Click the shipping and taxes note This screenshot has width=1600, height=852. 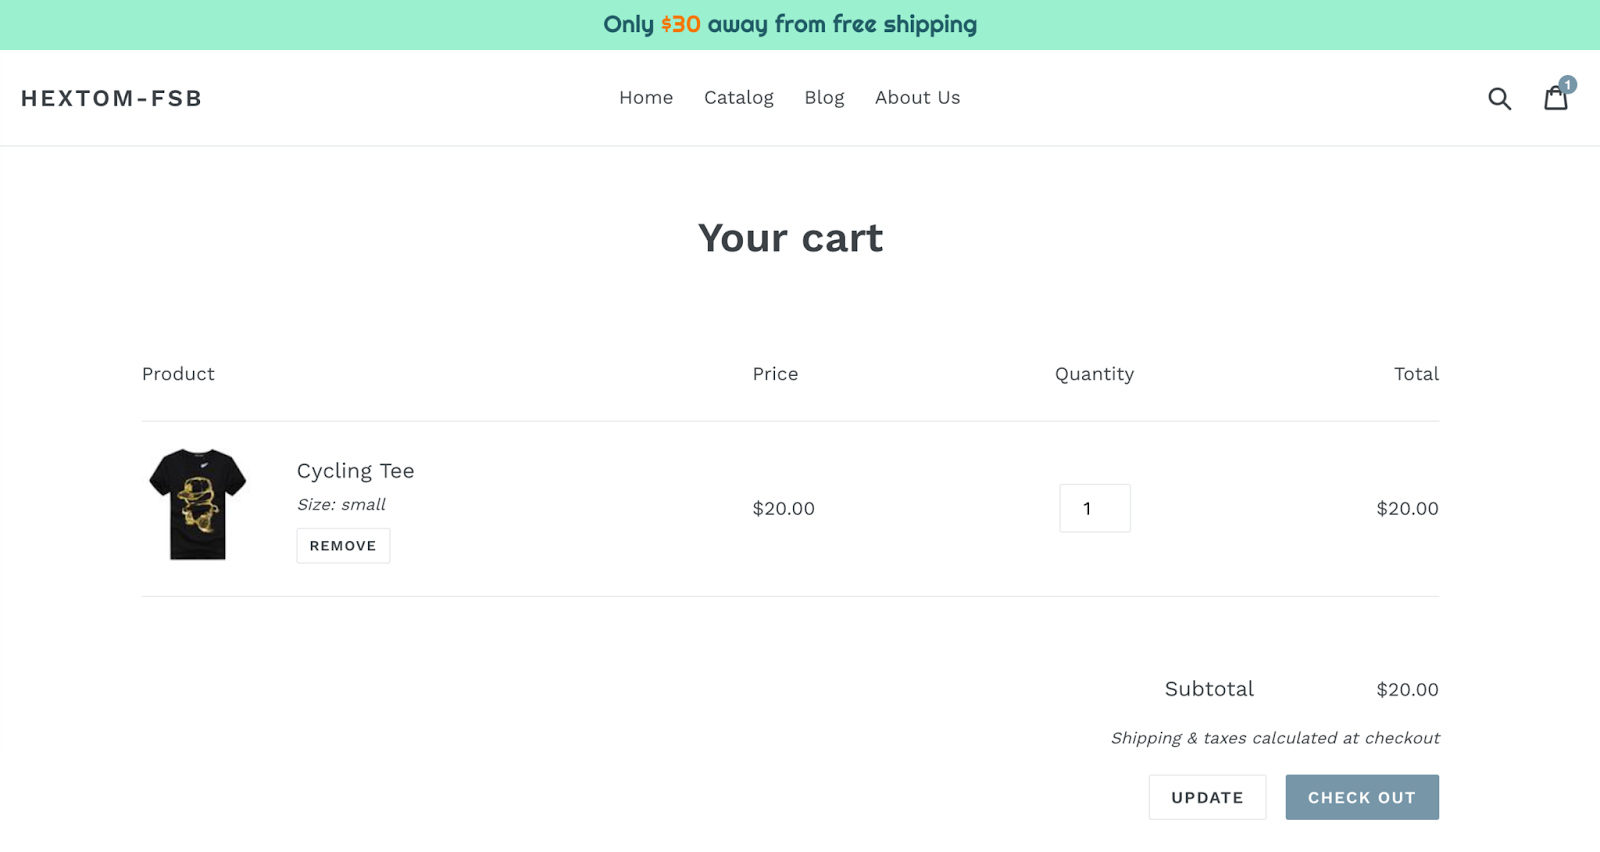1275,738
